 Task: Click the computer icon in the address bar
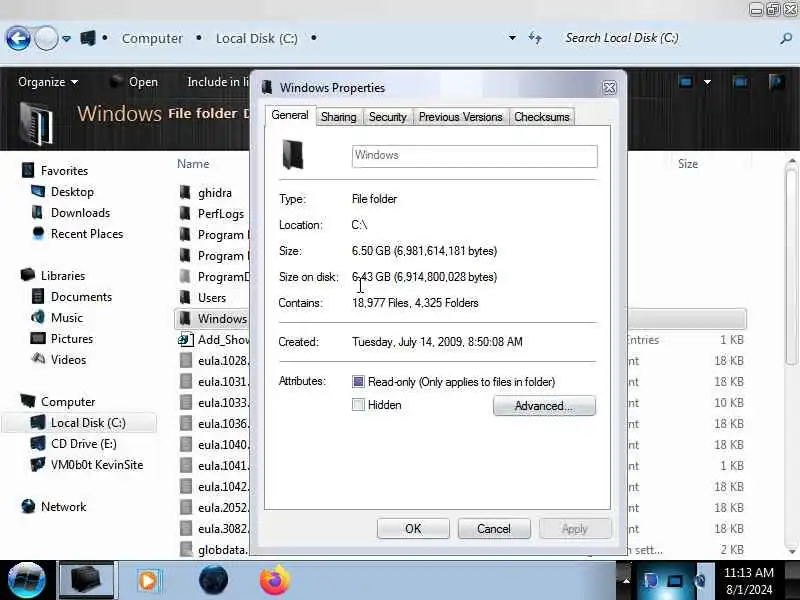88,38
